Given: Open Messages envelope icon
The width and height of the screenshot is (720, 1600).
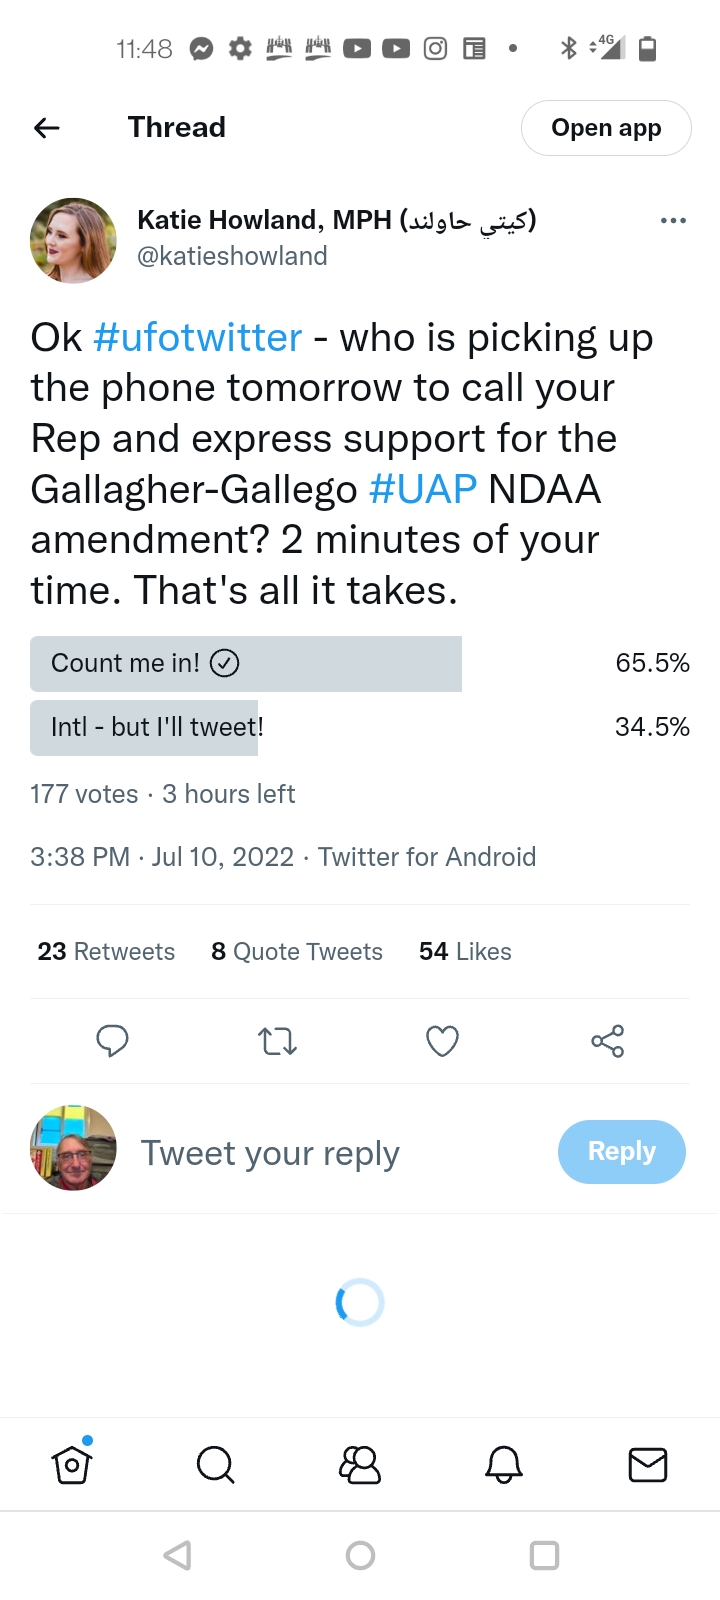Looking at the screenshot, I should (x=647, y=1465).
